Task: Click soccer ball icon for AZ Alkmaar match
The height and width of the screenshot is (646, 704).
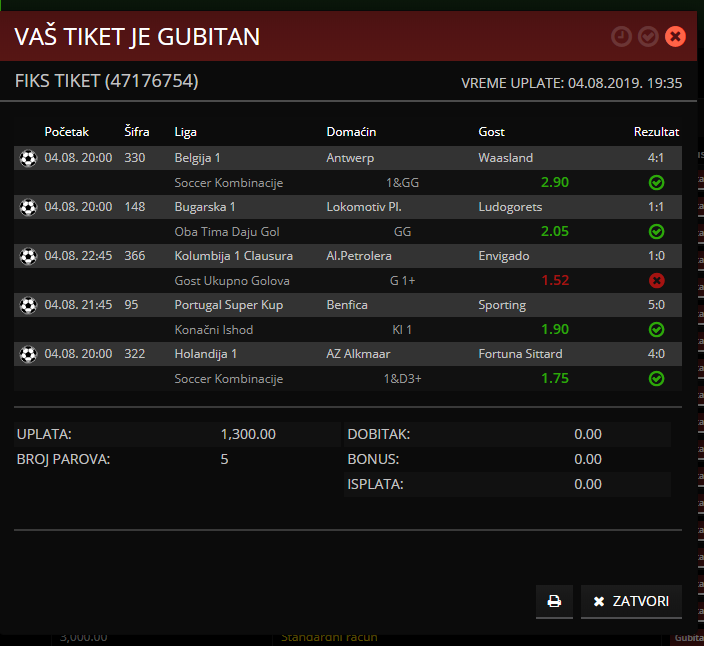Action: coord(28,354)
